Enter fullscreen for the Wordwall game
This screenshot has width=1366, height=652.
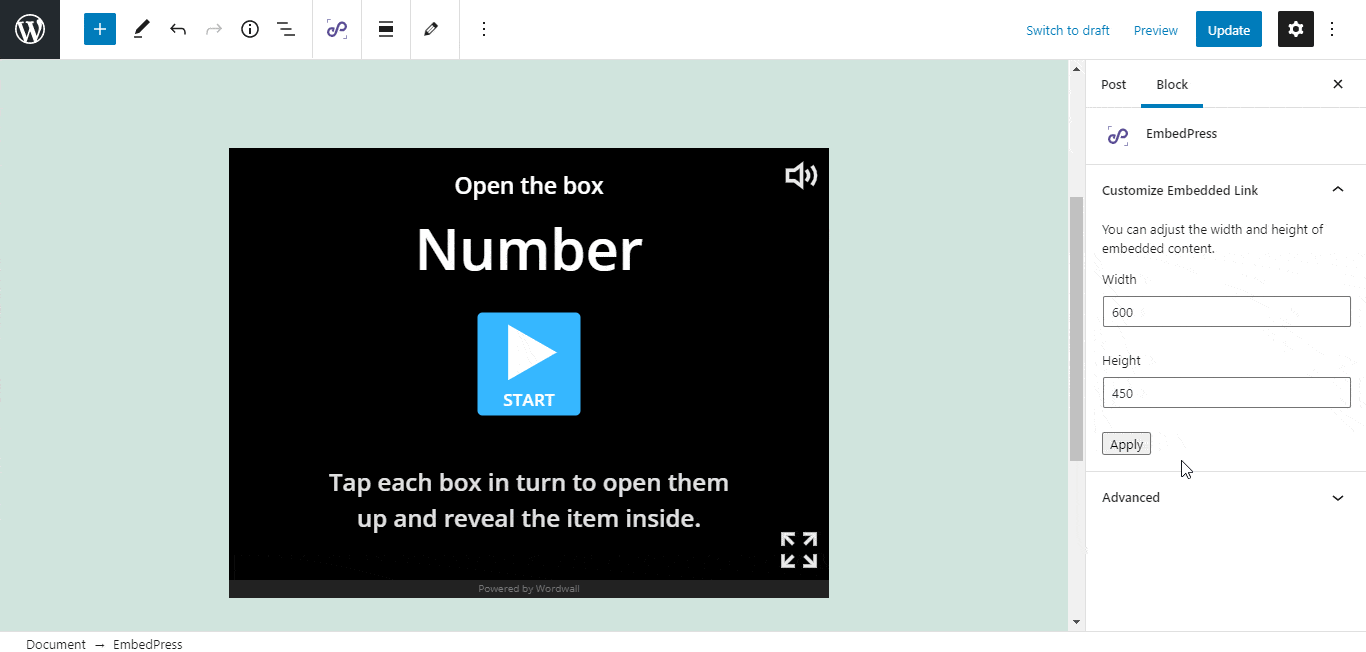coord(799,550)
